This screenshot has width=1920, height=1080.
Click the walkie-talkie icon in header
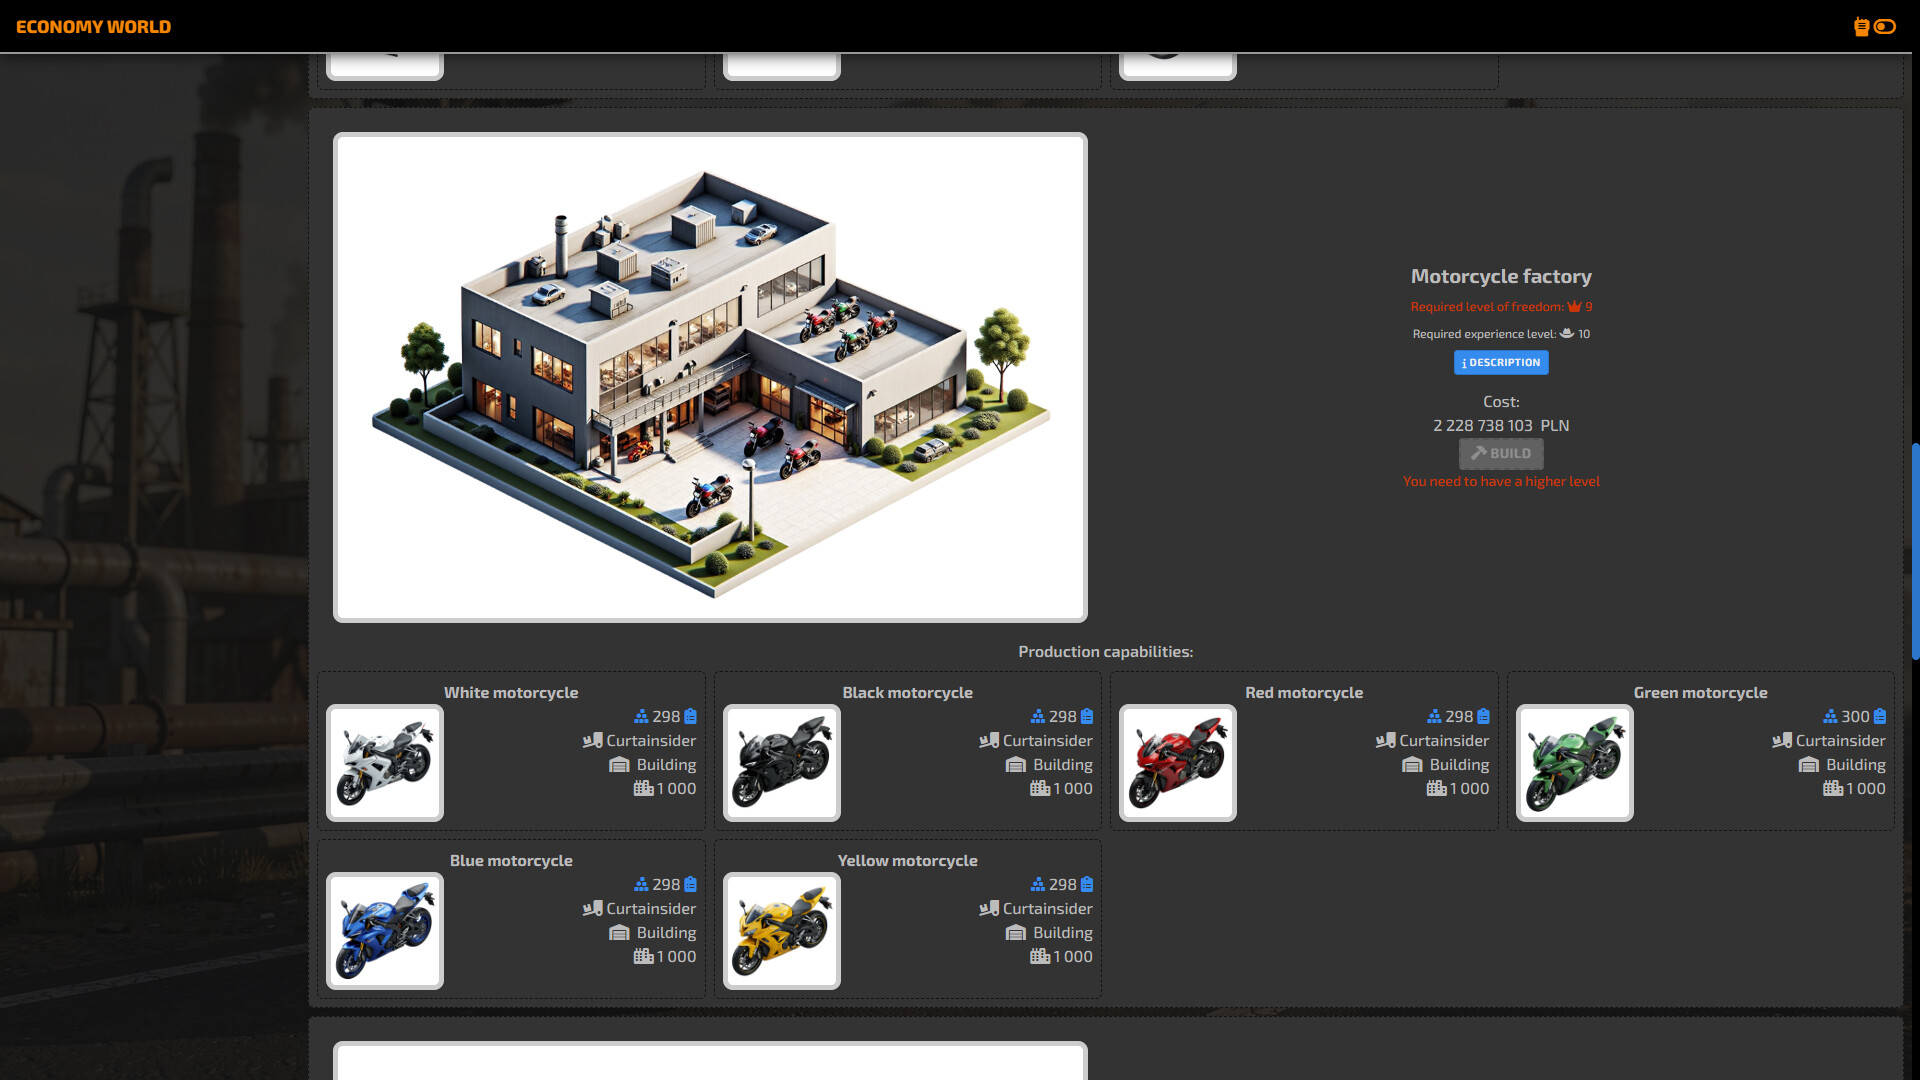[1861, 27]
